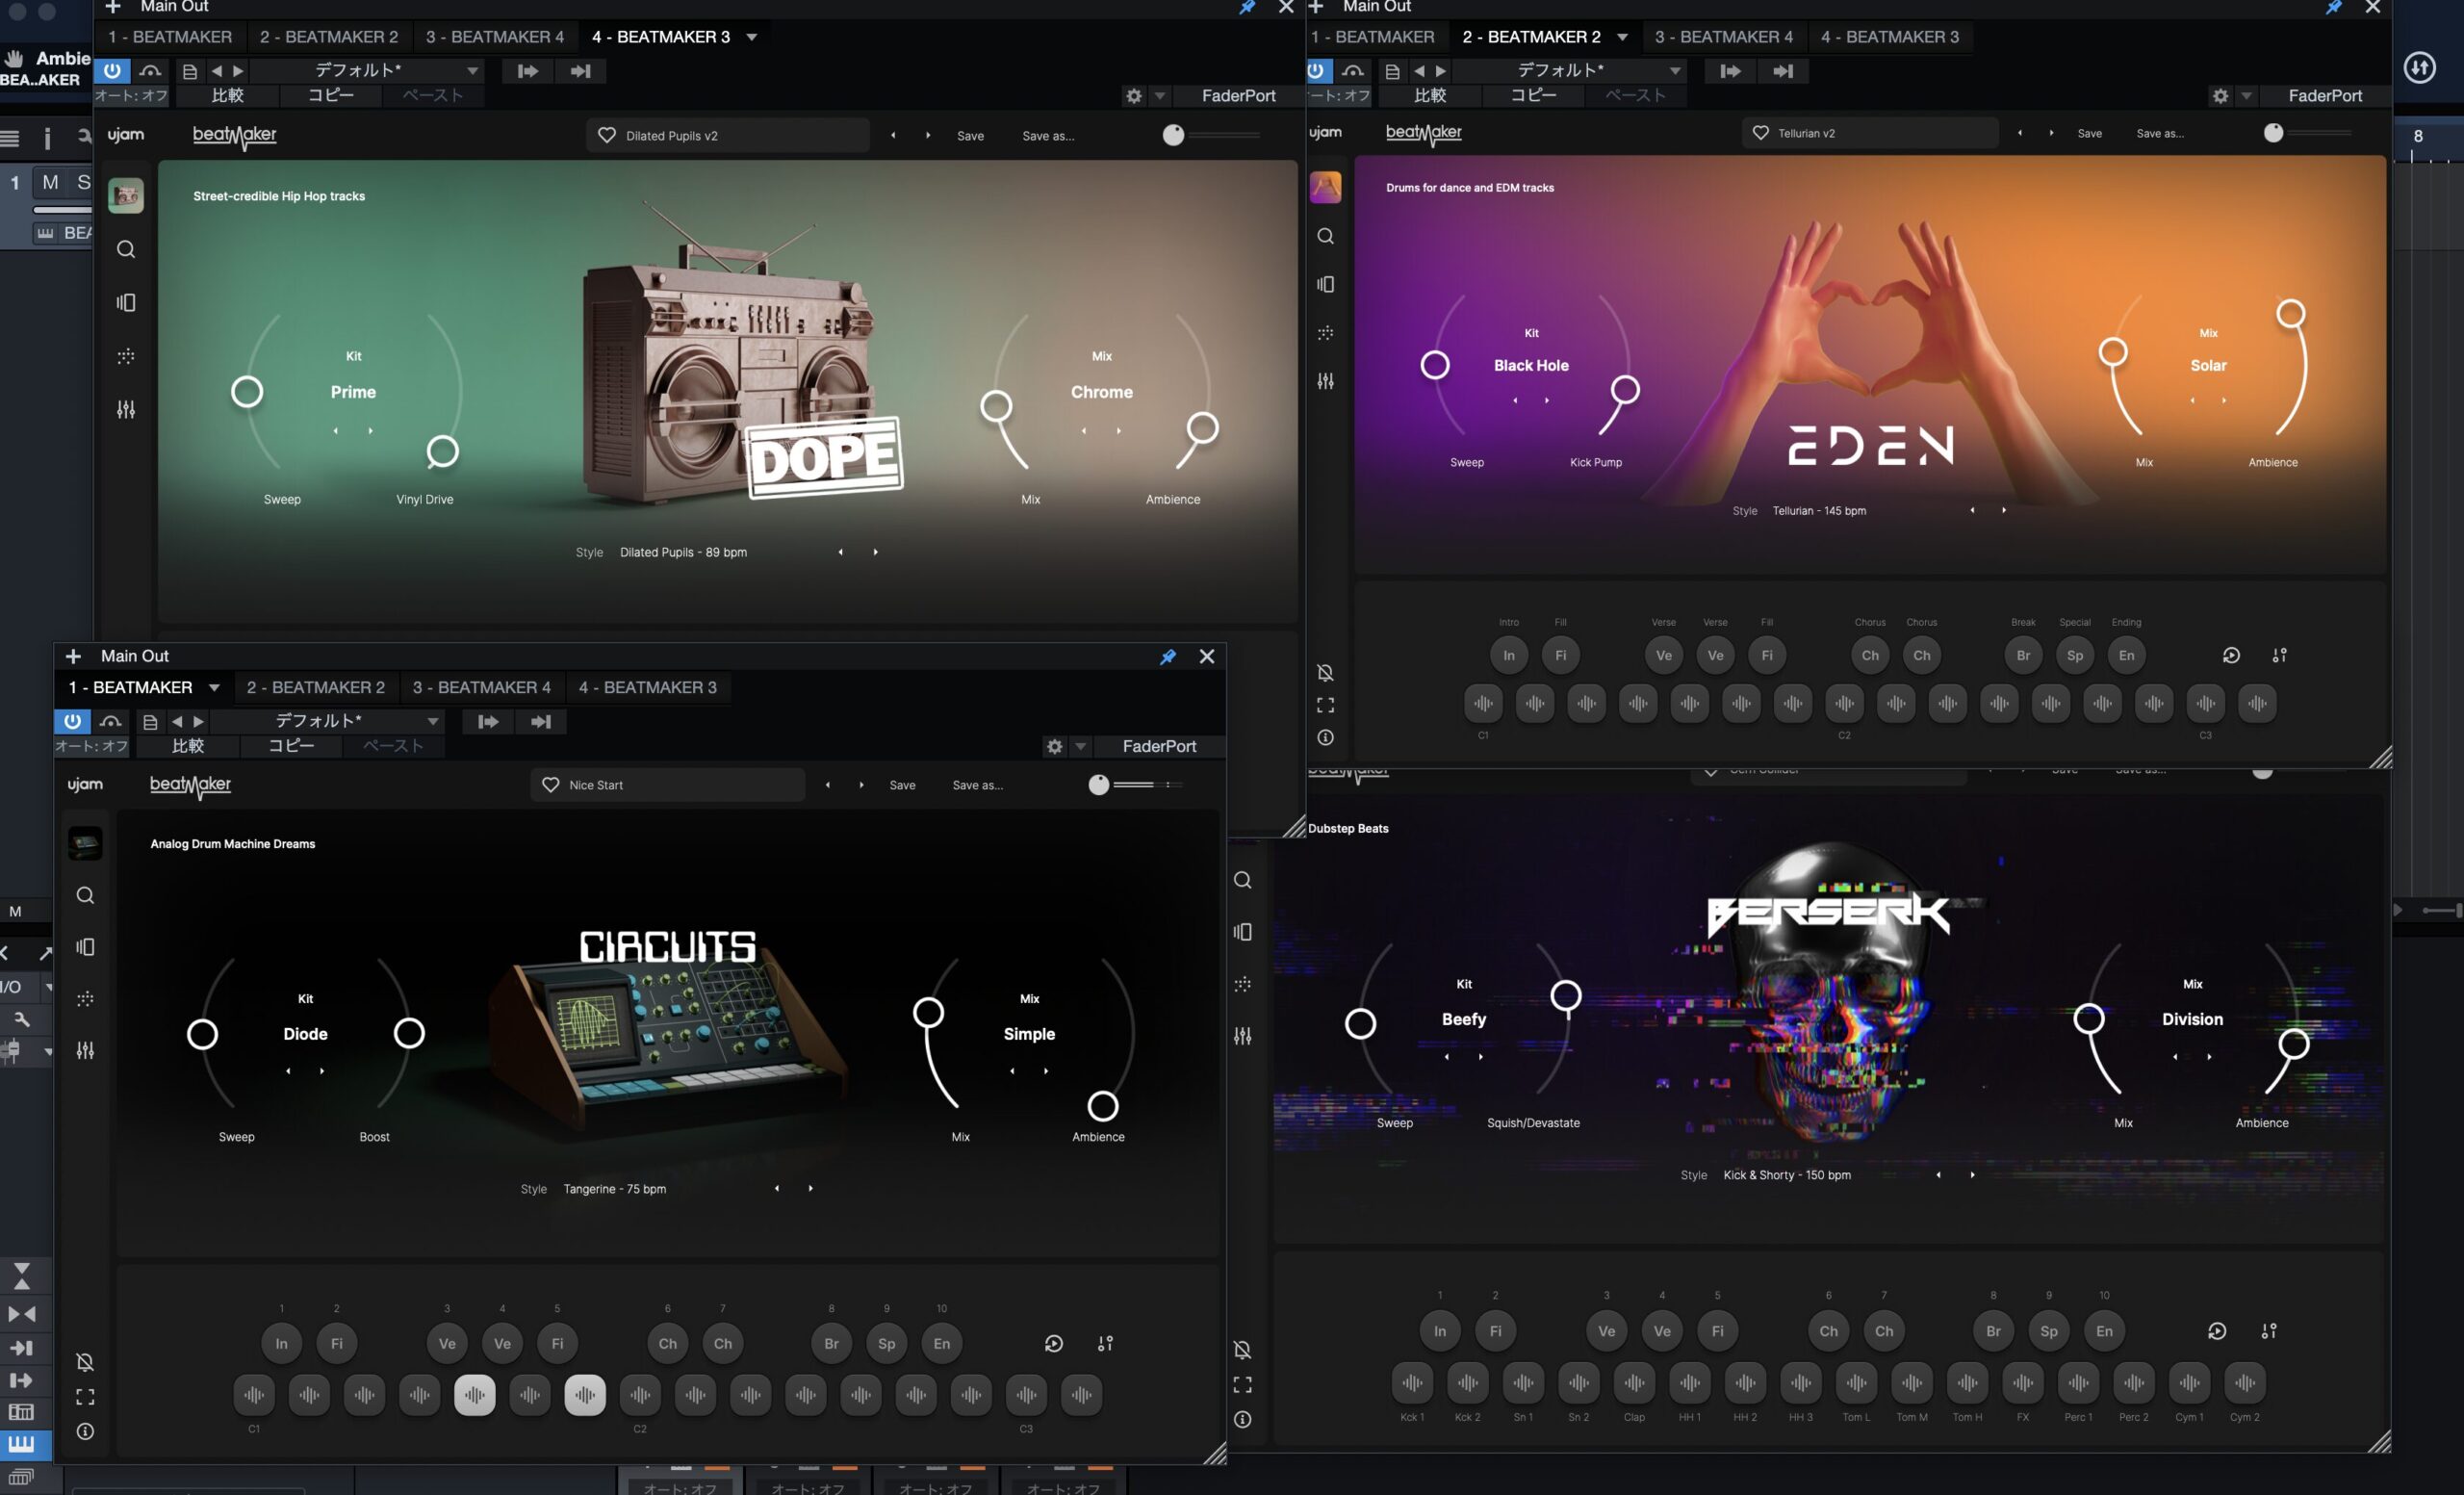The image size is (2464, 1495).
Task: Open the デフォルト preset dropdown in the DOPE window
Action: click(x=367, y=71)
